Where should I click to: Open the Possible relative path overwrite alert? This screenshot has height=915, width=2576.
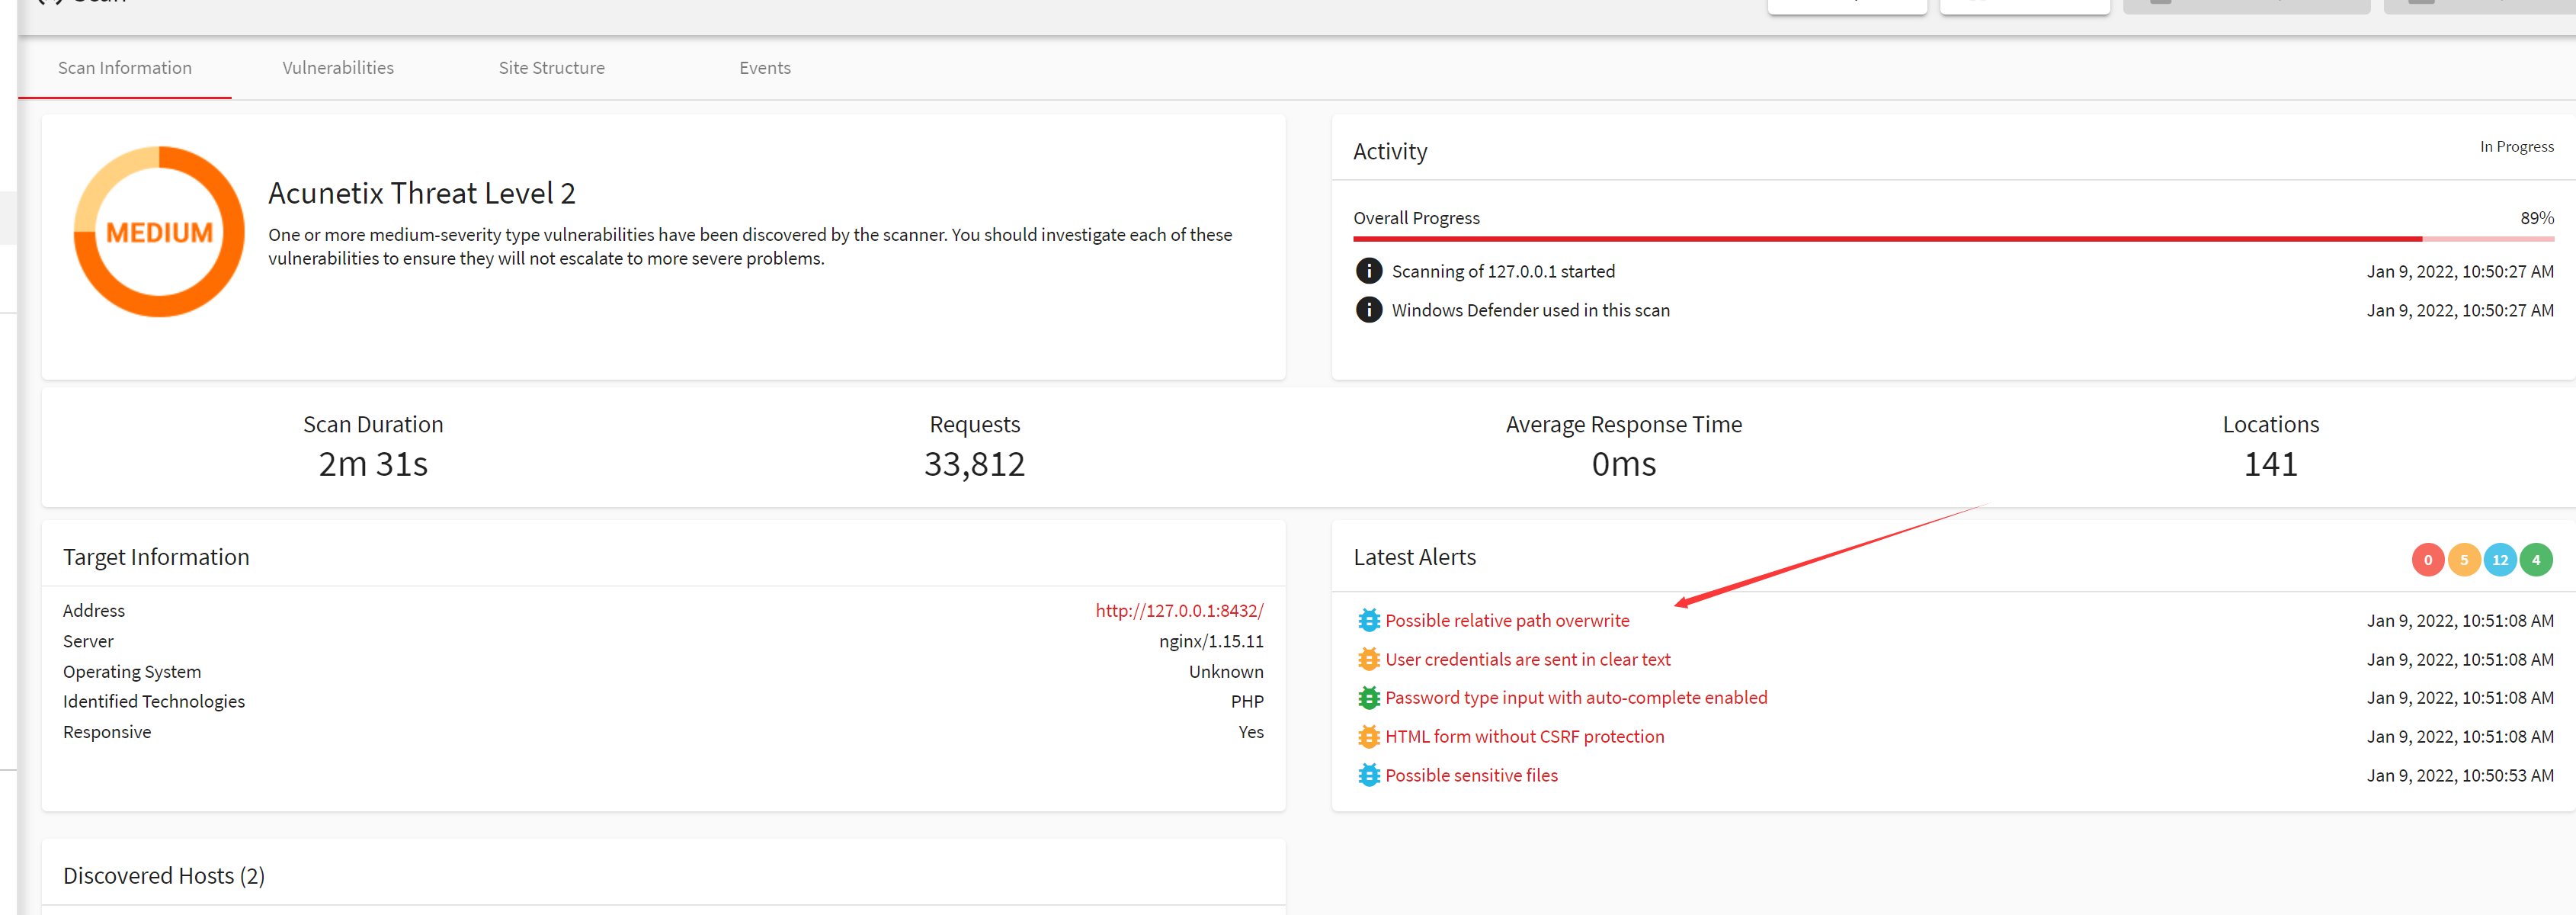coord(1506,621)
